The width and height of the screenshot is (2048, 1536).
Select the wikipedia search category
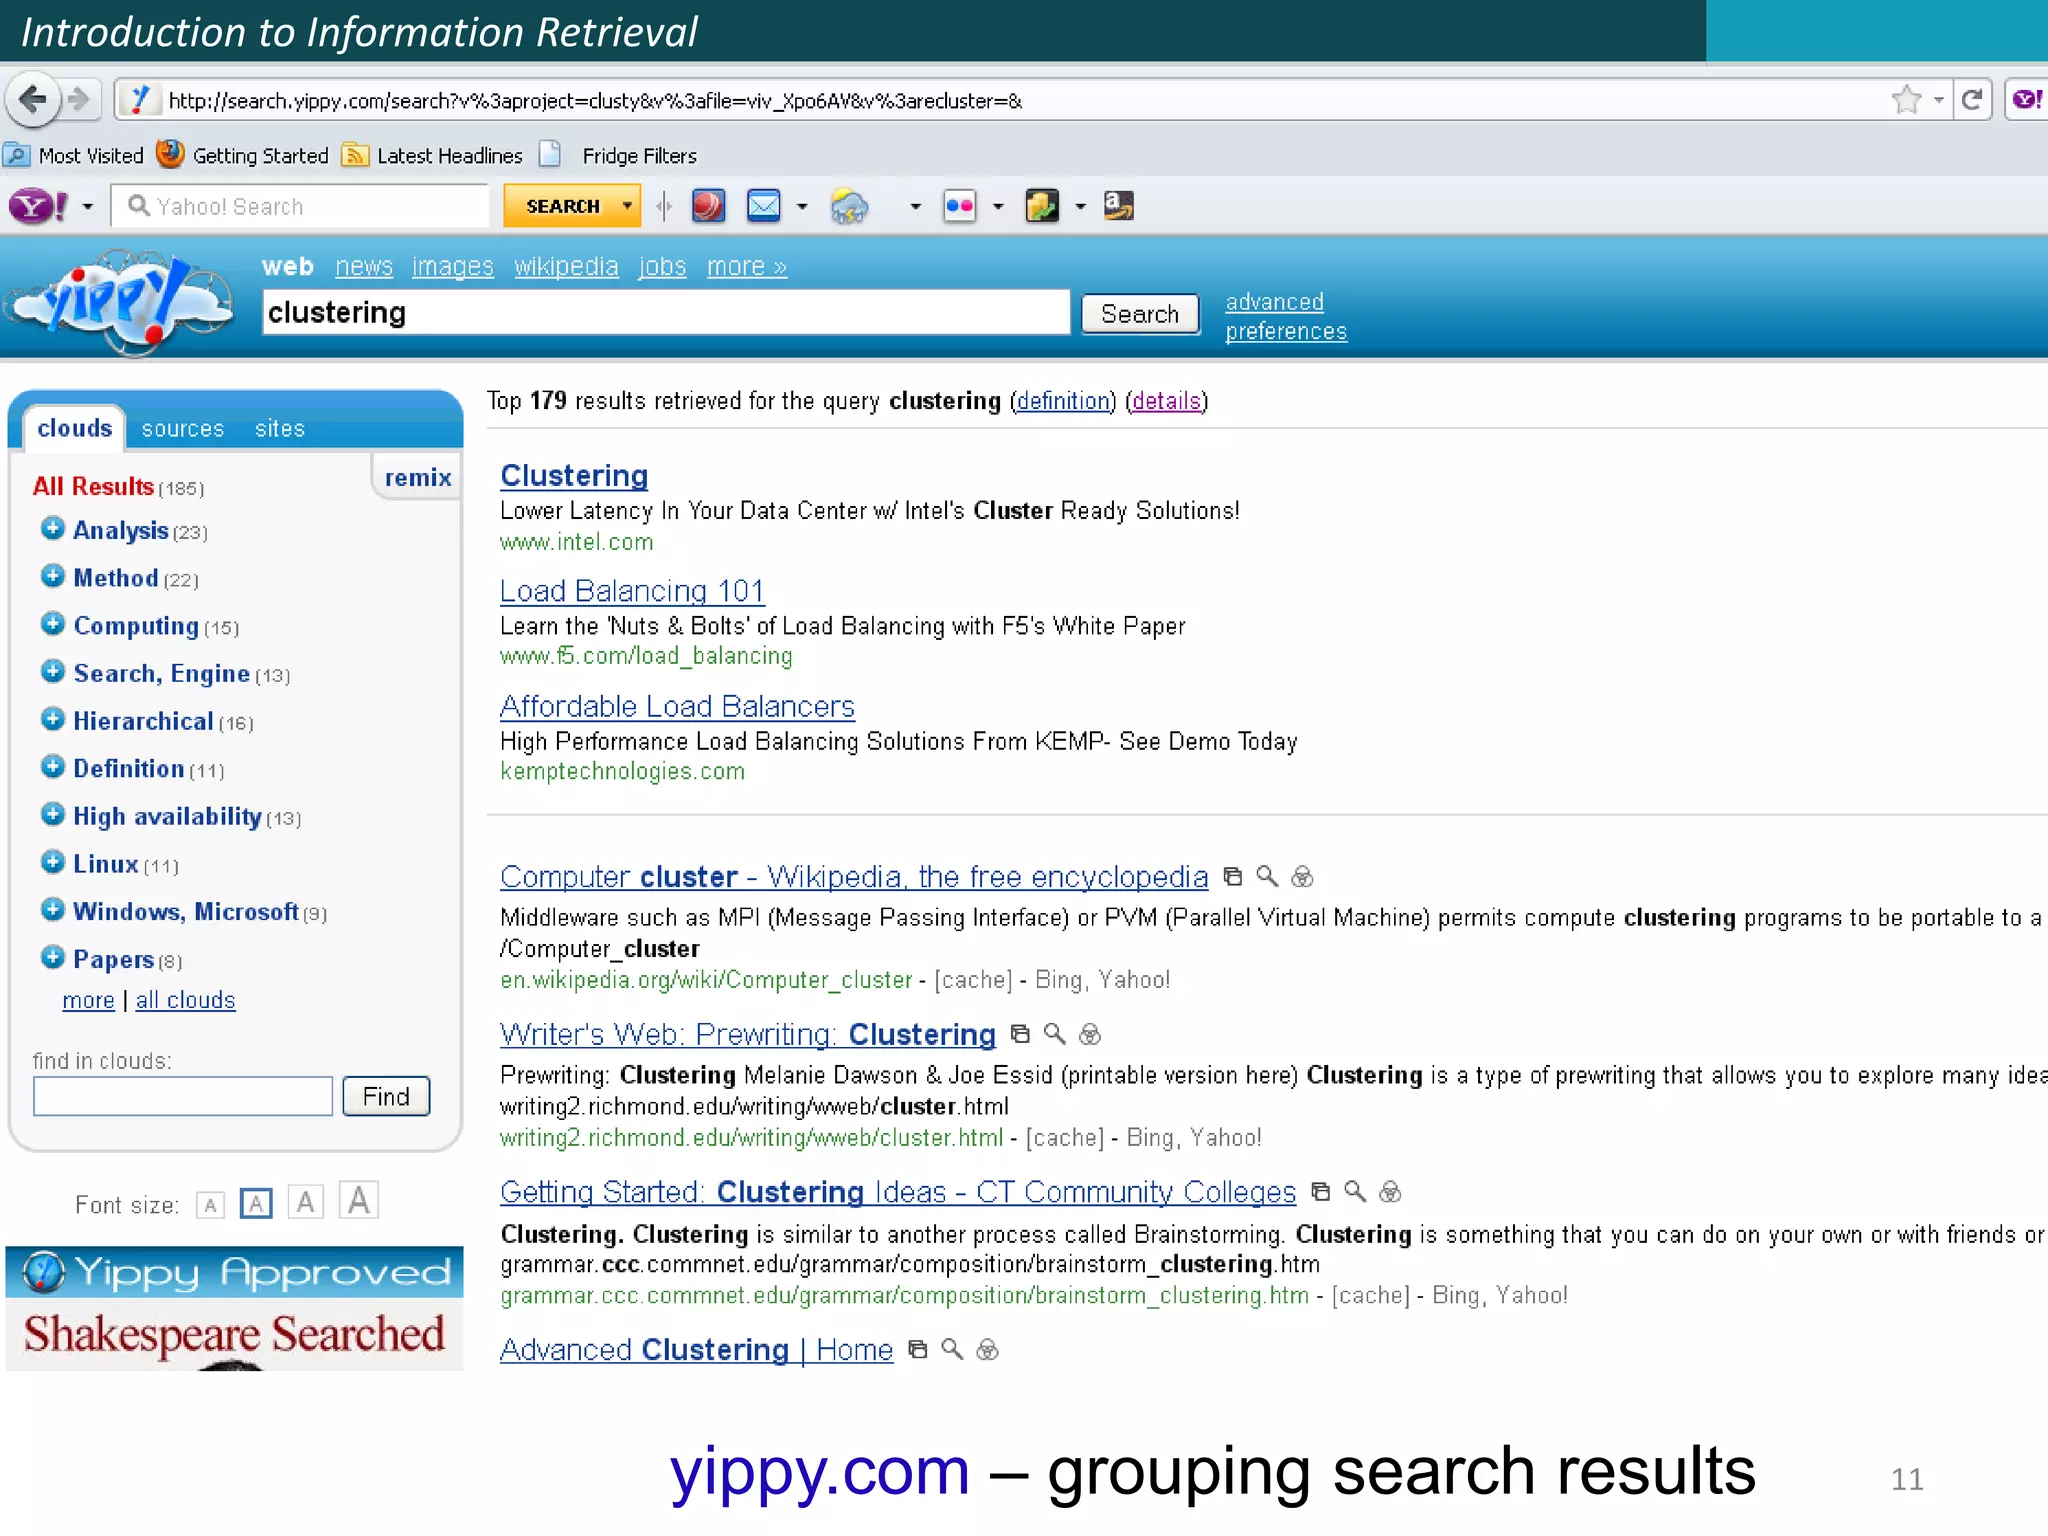(x=567, y=267)
